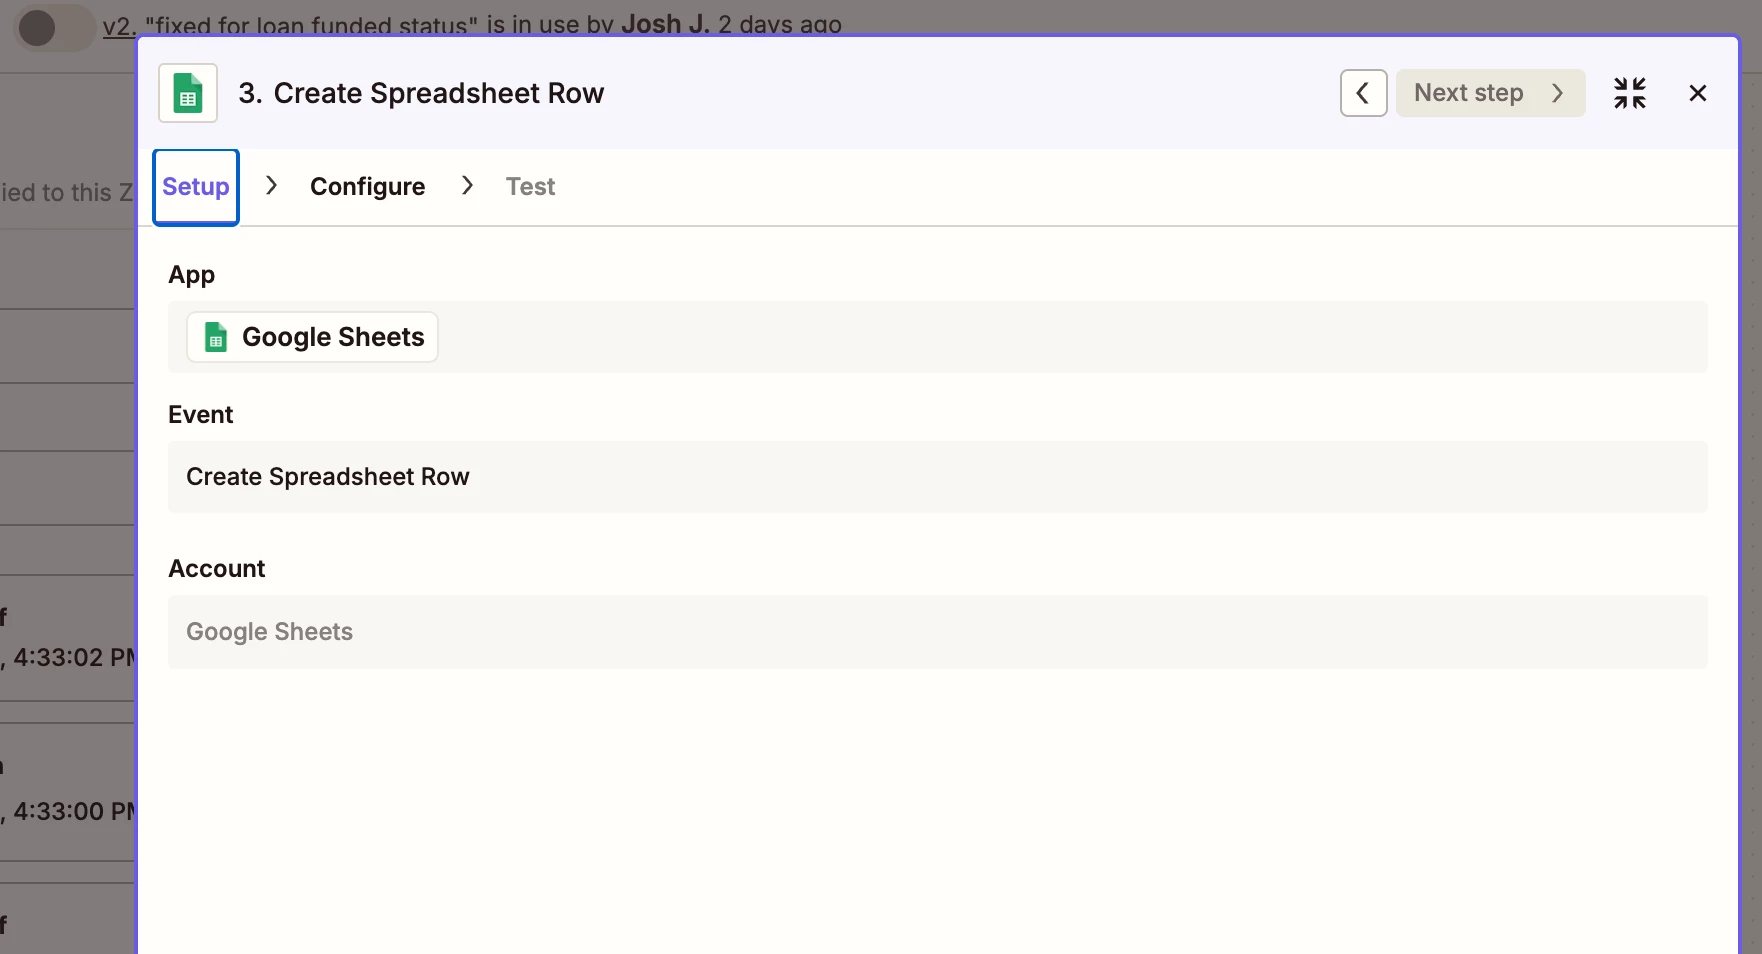Go to previous step with back chevron
The image size is (1762, 954).
click(x=1363, y=93)
